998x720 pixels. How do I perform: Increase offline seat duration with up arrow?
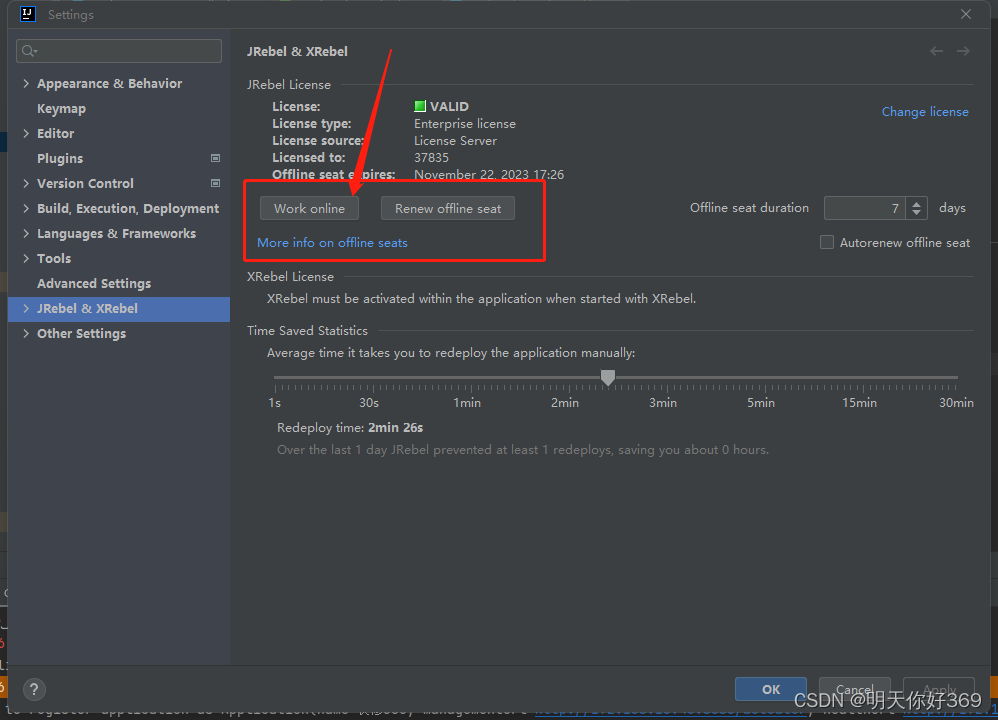tap(917, 203)
